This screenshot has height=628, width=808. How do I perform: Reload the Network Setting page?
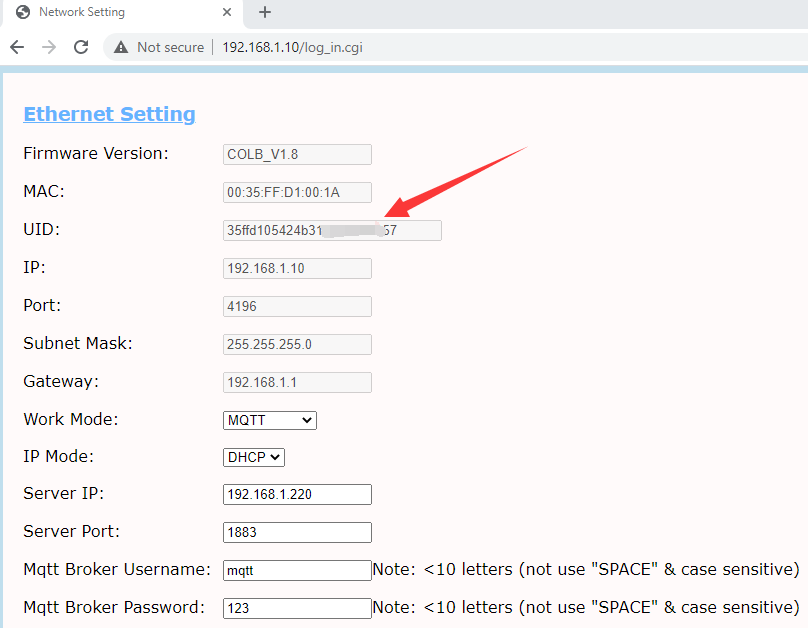pos(81,47)
